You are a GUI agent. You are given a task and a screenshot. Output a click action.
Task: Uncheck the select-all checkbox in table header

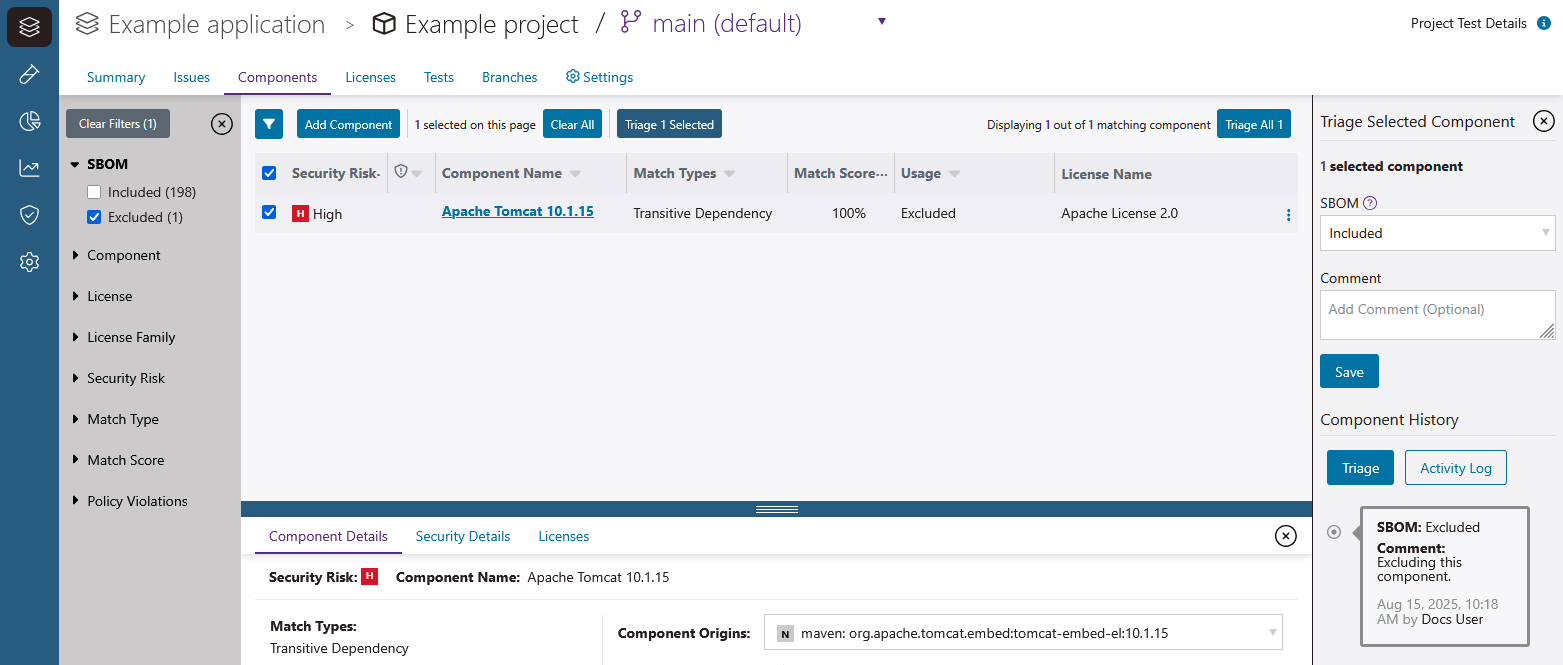click(x=268, y=172)
